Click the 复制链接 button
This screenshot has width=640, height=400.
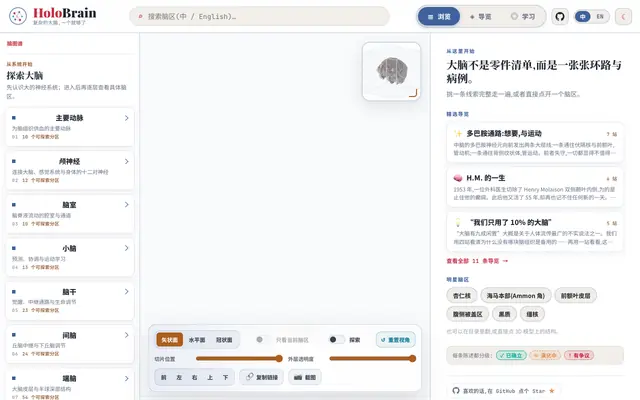(x=262, y=377)
